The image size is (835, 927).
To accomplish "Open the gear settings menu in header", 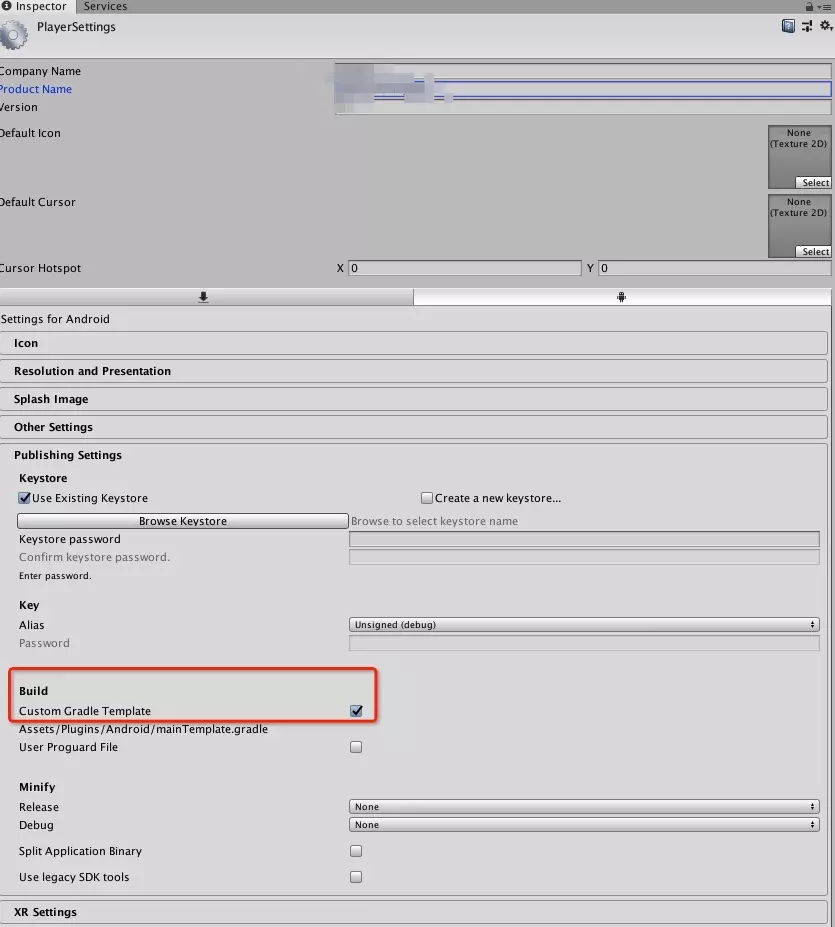I will 825,27.
